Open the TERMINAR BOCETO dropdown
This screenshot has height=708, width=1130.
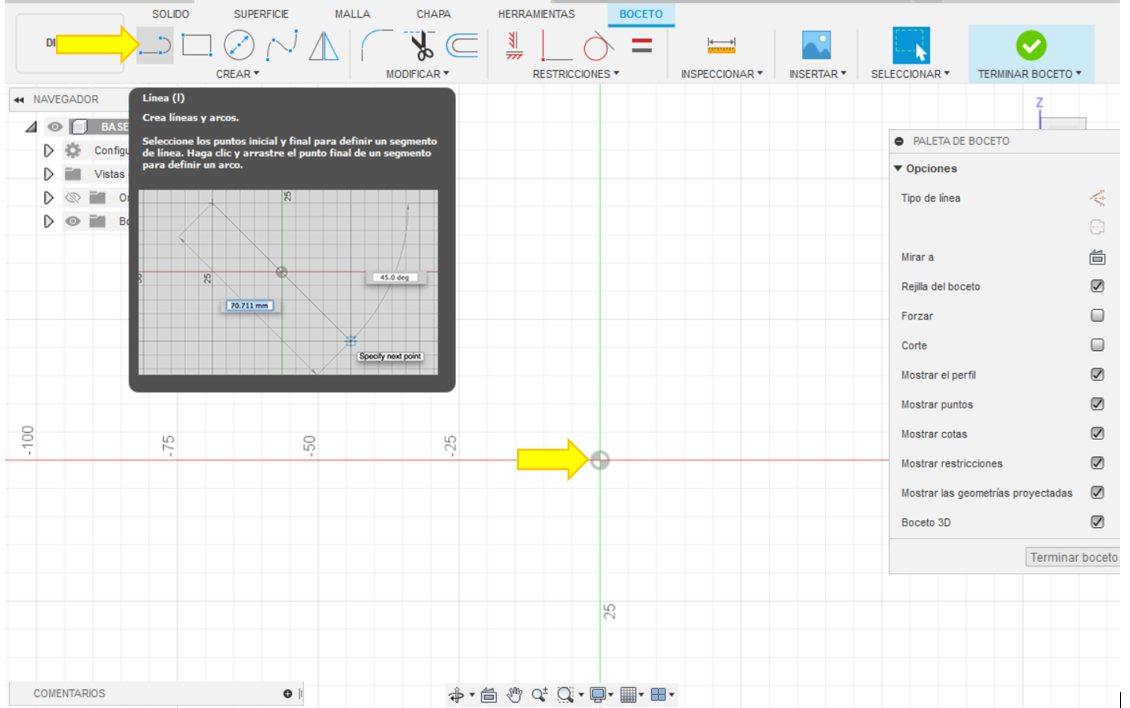pyautogui.click(x=1029, y=74)
